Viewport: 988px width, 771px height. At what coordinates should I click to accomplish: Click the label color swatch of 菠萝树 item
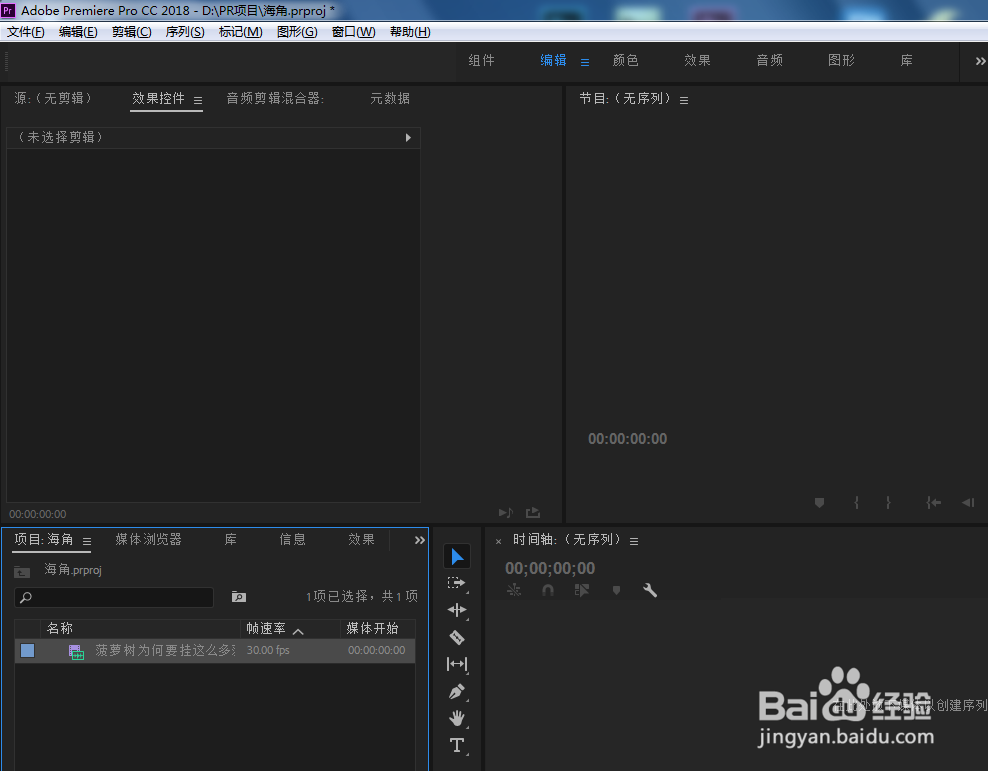point(28,651)
